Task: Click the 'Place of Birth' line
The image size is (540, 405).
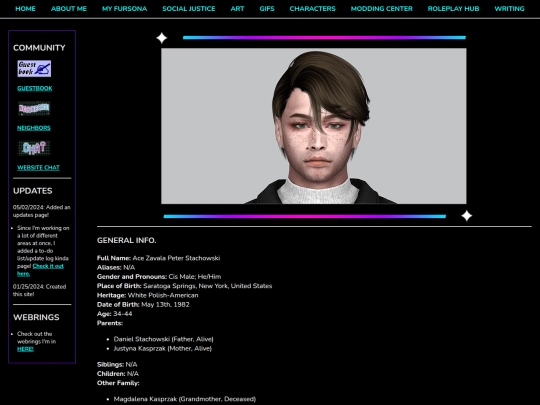Action: [185, 286]
